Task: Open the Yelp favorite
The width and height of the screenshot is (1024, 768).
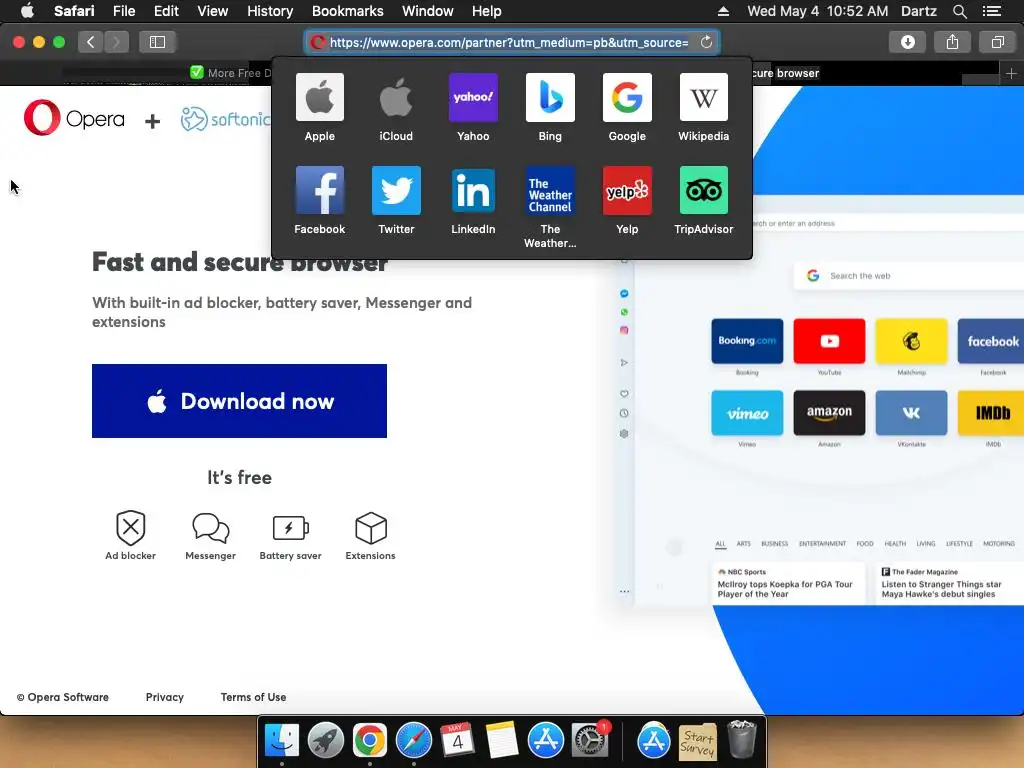Action: coord(627,200)
